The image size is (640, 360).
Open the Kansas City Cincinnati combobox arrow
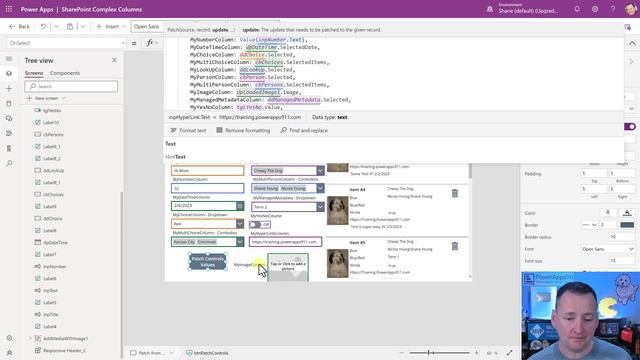[240, 242]
